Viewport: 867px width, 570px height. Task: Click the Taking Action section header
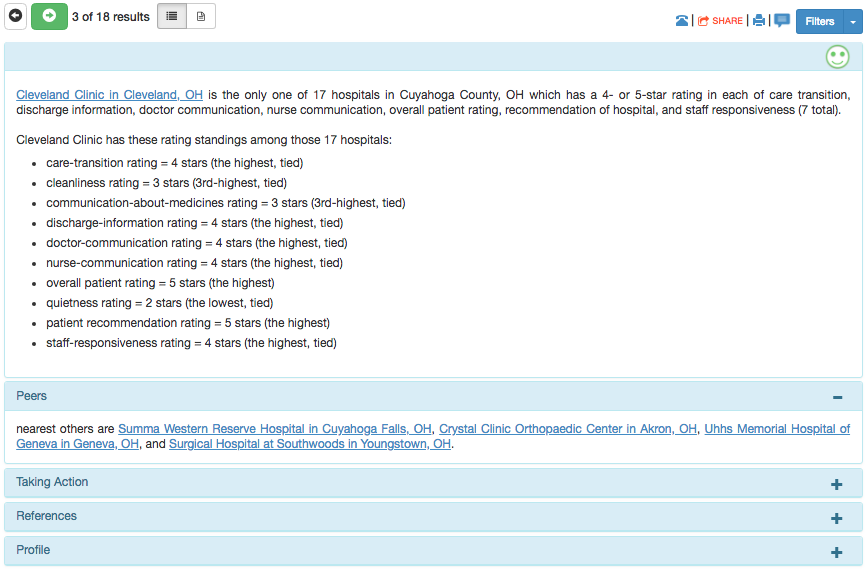[x=434, y=483]
